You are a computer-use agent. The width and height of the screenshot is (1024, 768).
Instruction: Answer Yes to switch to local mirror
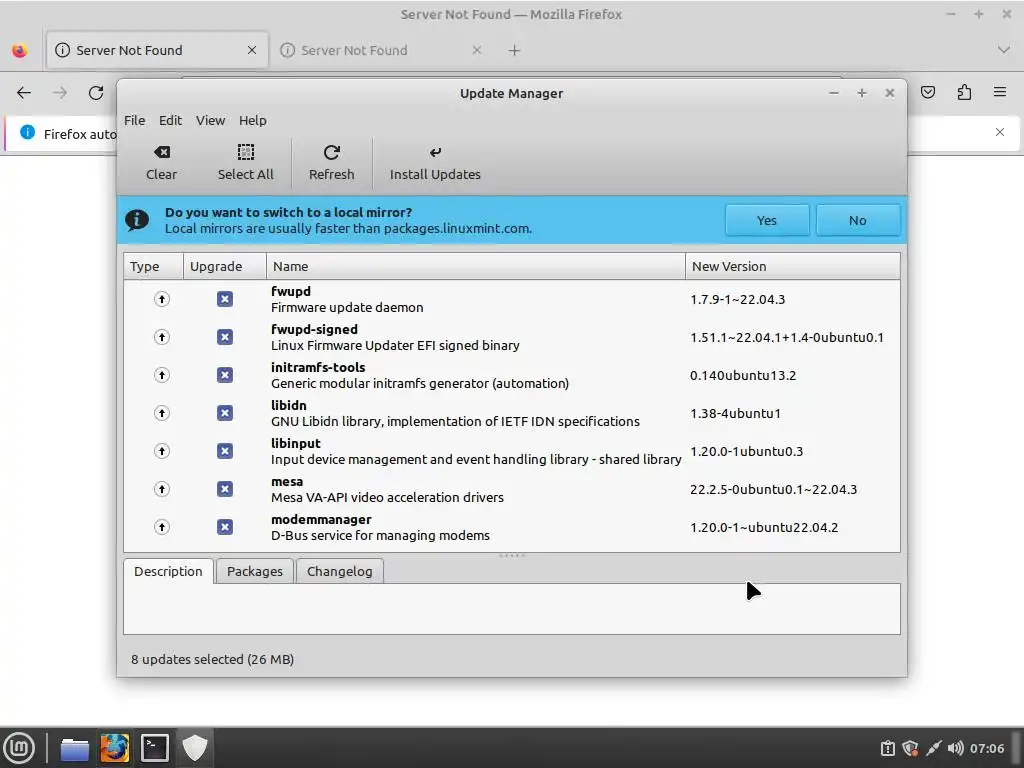[767, 221]
